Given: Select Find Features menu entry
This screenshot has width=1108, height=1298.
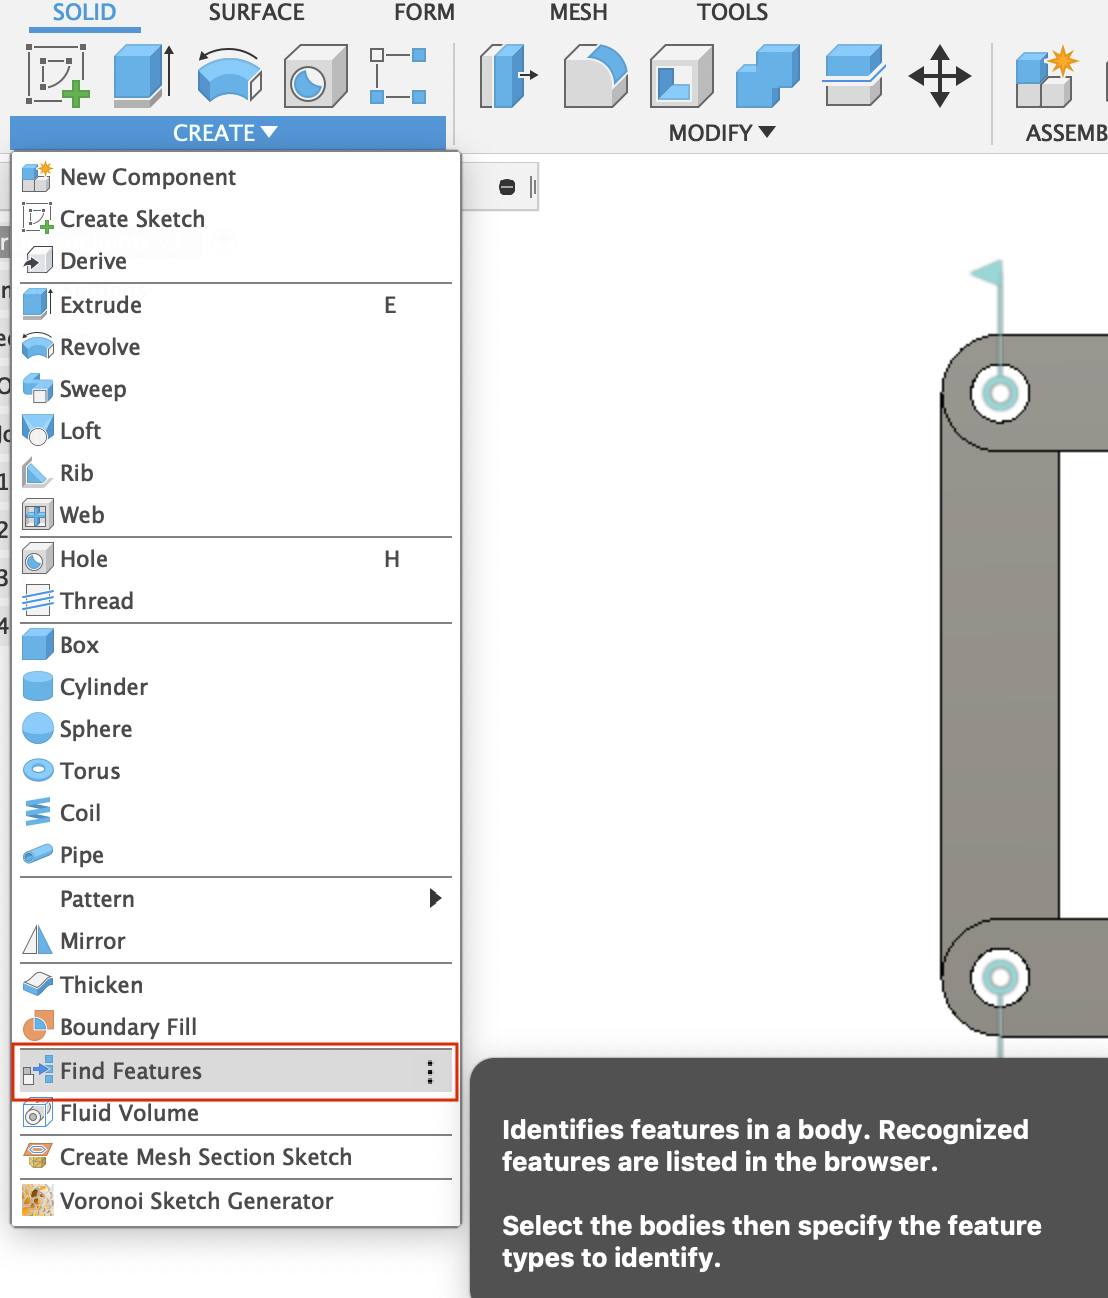Looking at the screenshot, I should click(236, 1071).
